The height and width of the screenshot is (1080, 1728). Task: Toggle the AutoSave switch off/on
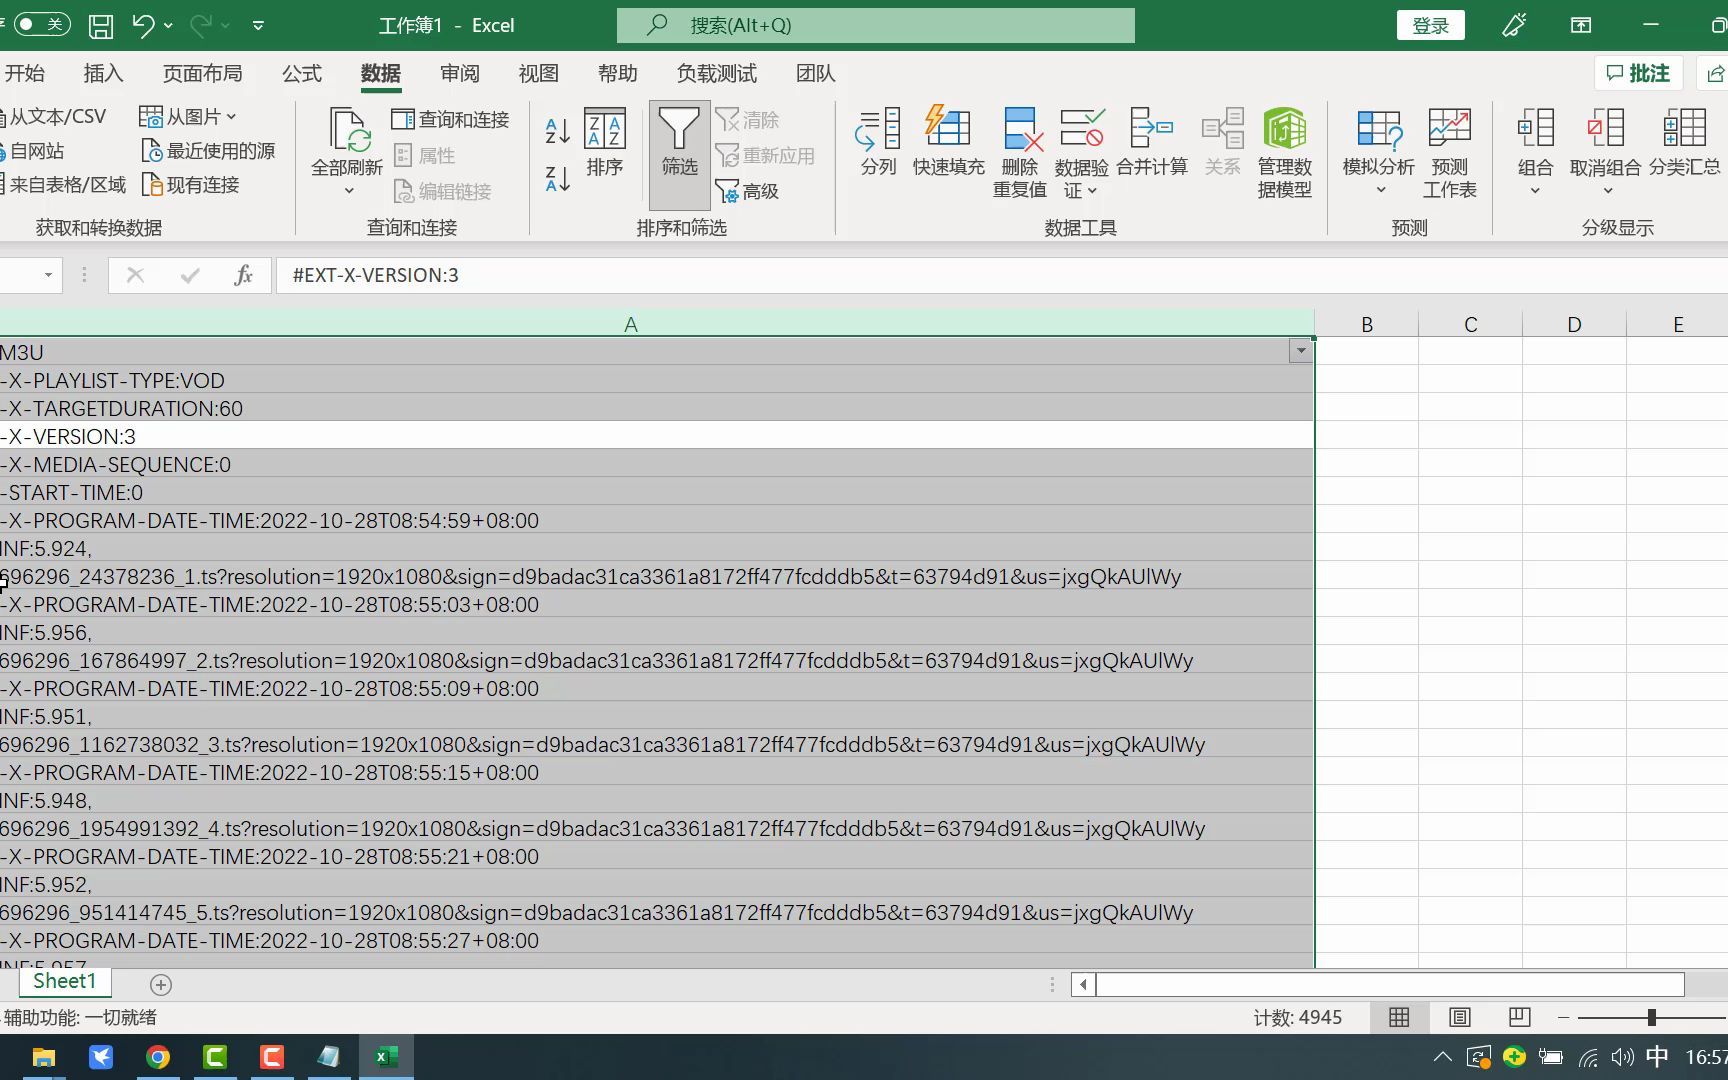[42, 24]
